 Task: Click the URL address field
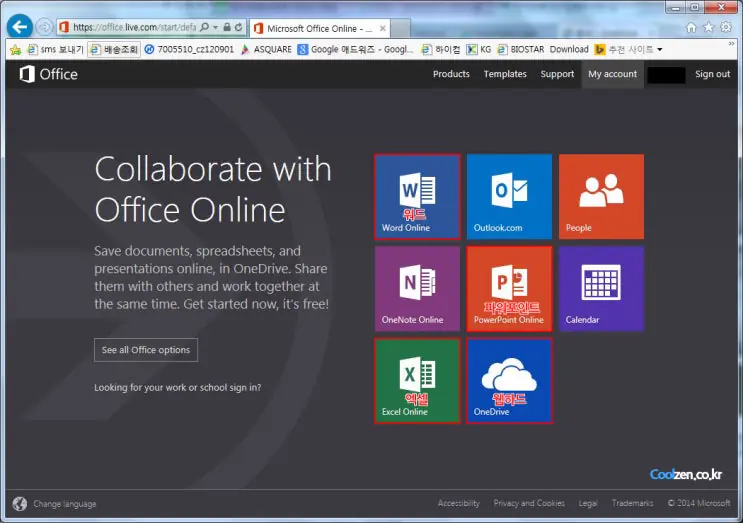pyautogui.click(x=135, y=27)
